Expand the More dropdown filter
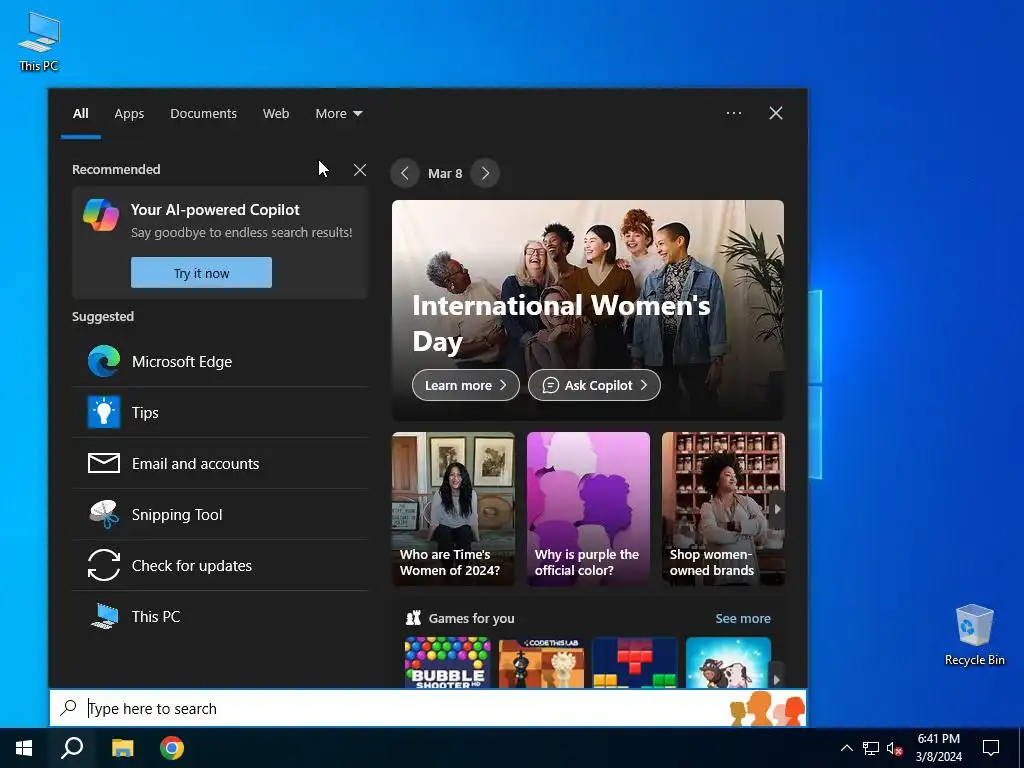The height and width of the screenshot is (768, 1024). coord(338,114)
